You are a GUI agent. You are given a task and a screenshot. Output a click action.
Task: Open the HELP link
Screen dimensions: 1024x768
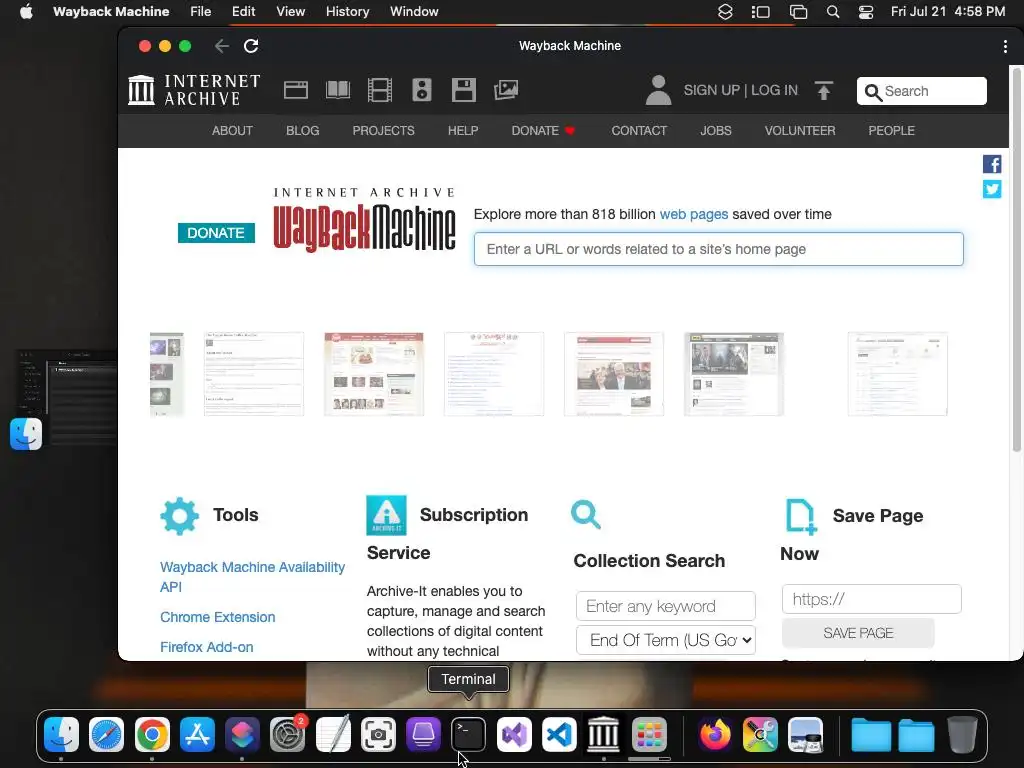(463, 131)
